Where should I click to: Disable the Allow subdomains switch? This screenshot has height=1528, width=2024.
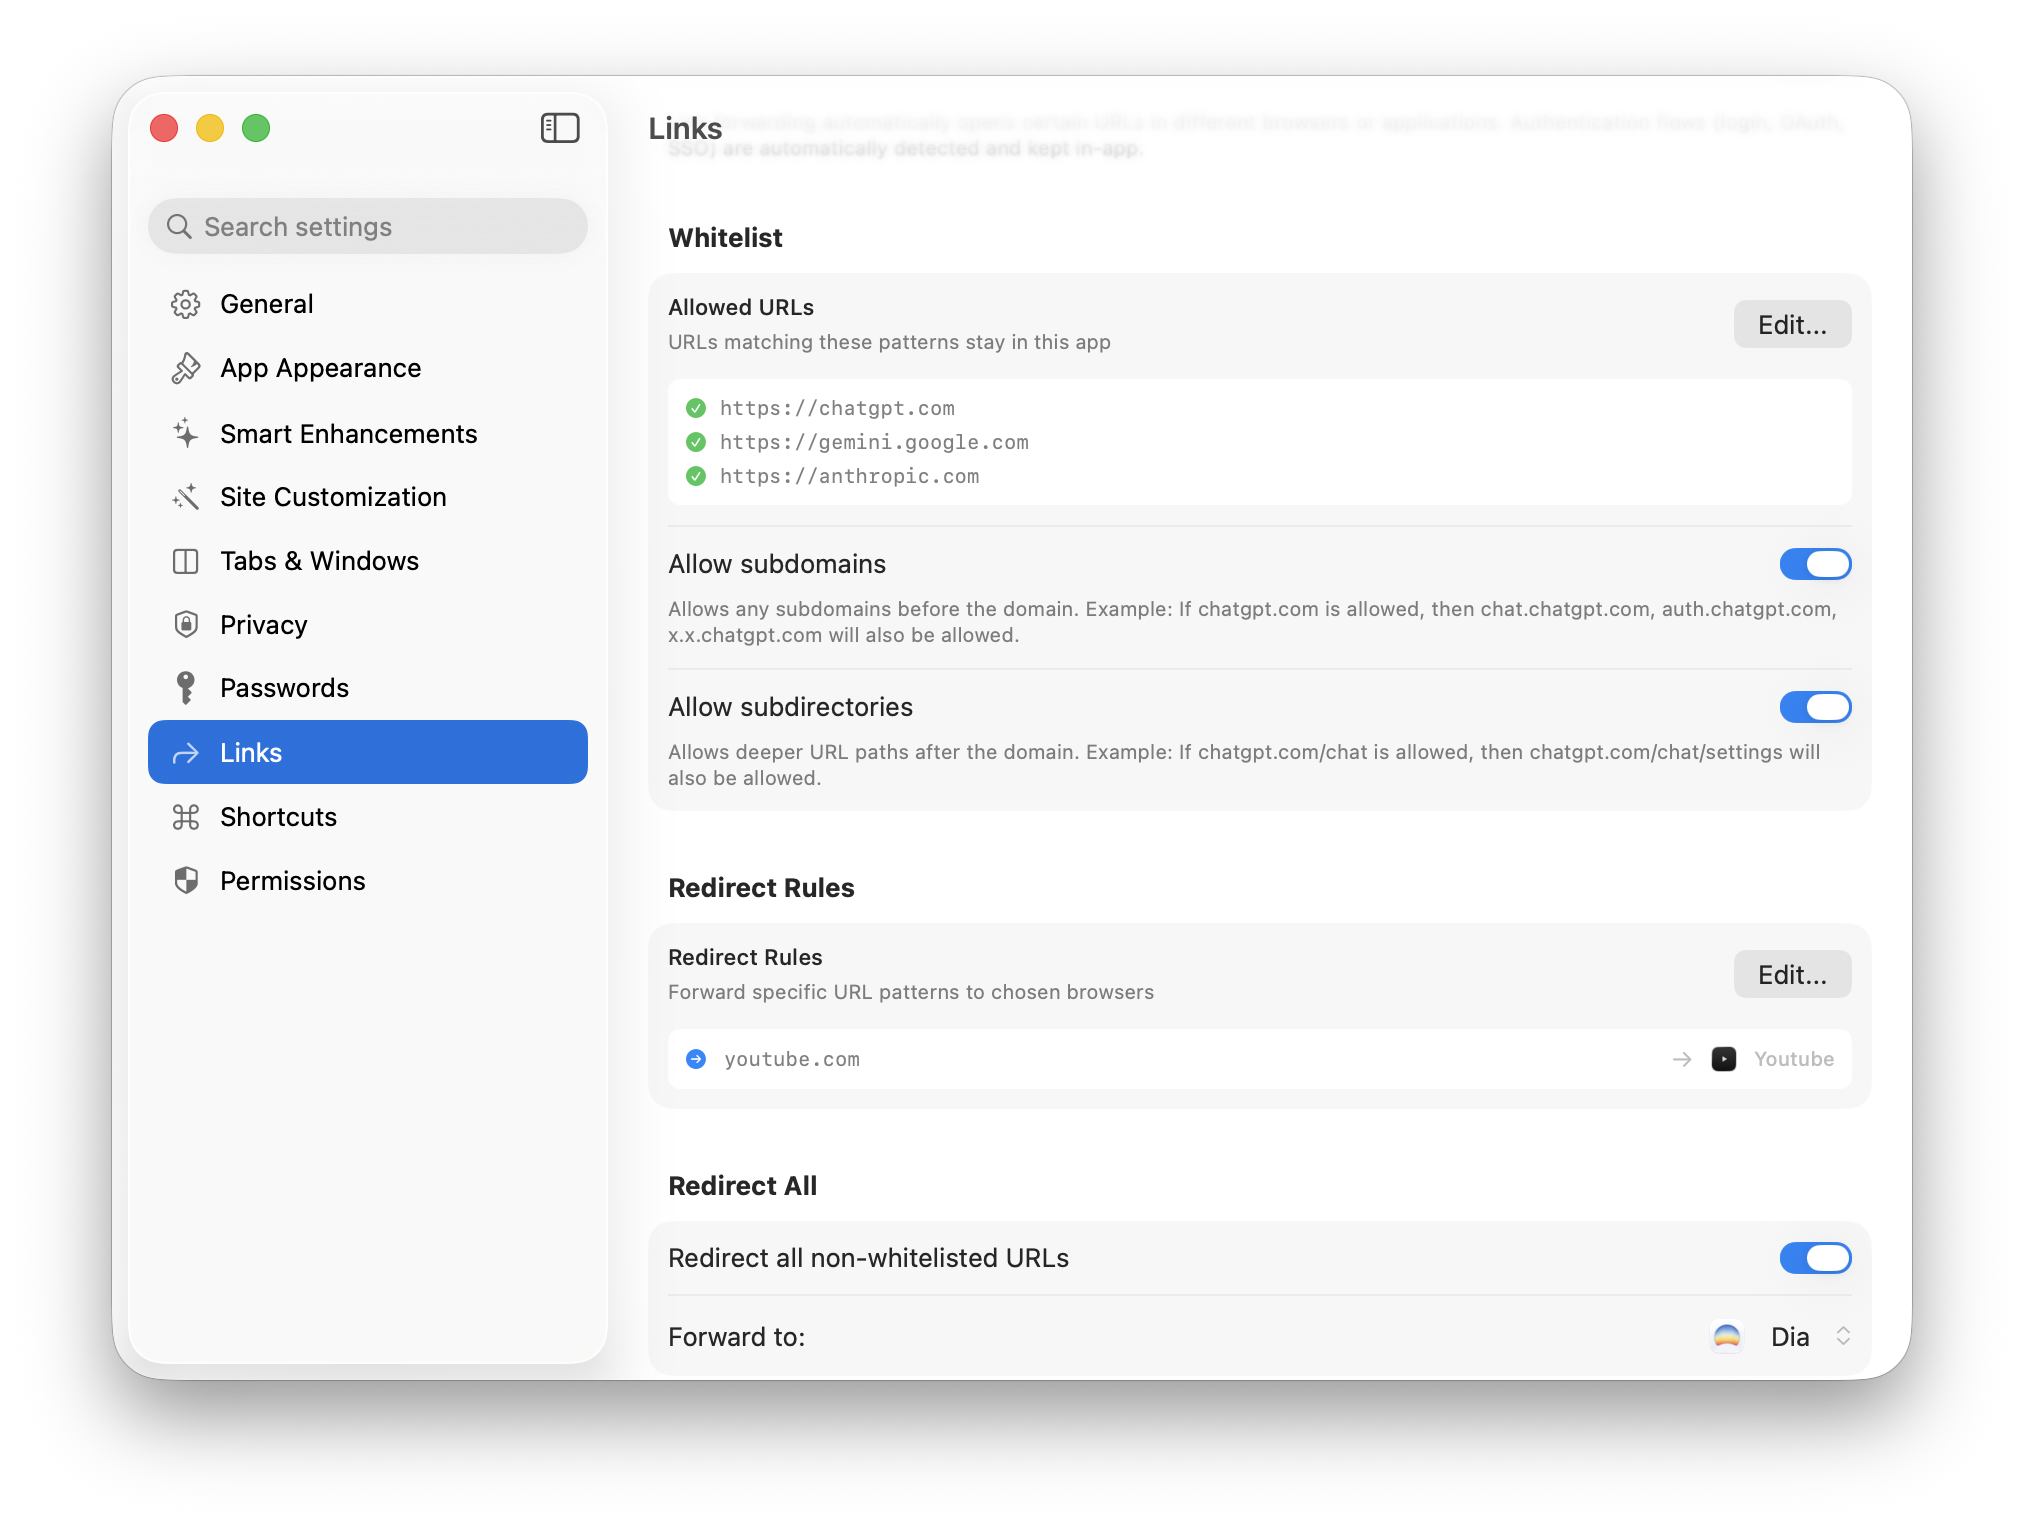1815,564
